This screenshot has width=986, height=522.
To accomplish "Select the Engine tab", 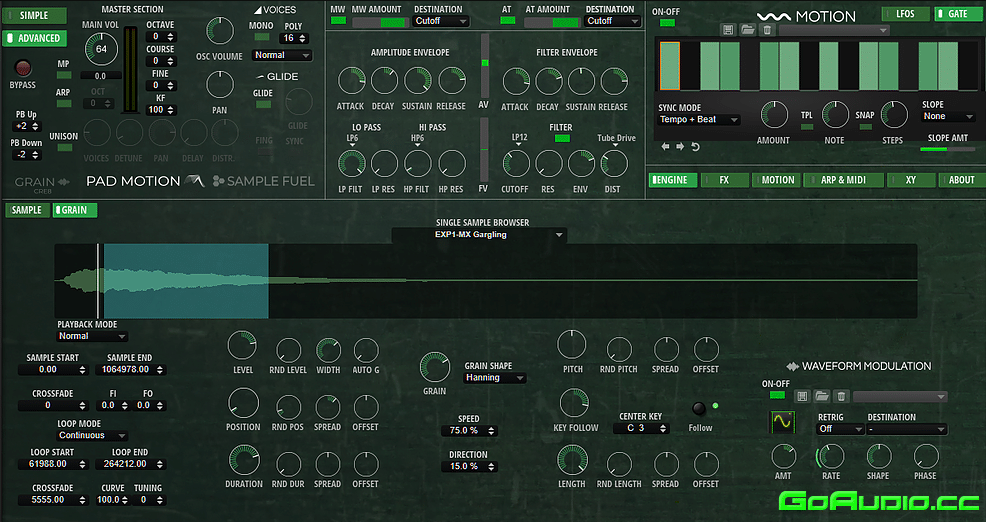I will tap(673, 180).
